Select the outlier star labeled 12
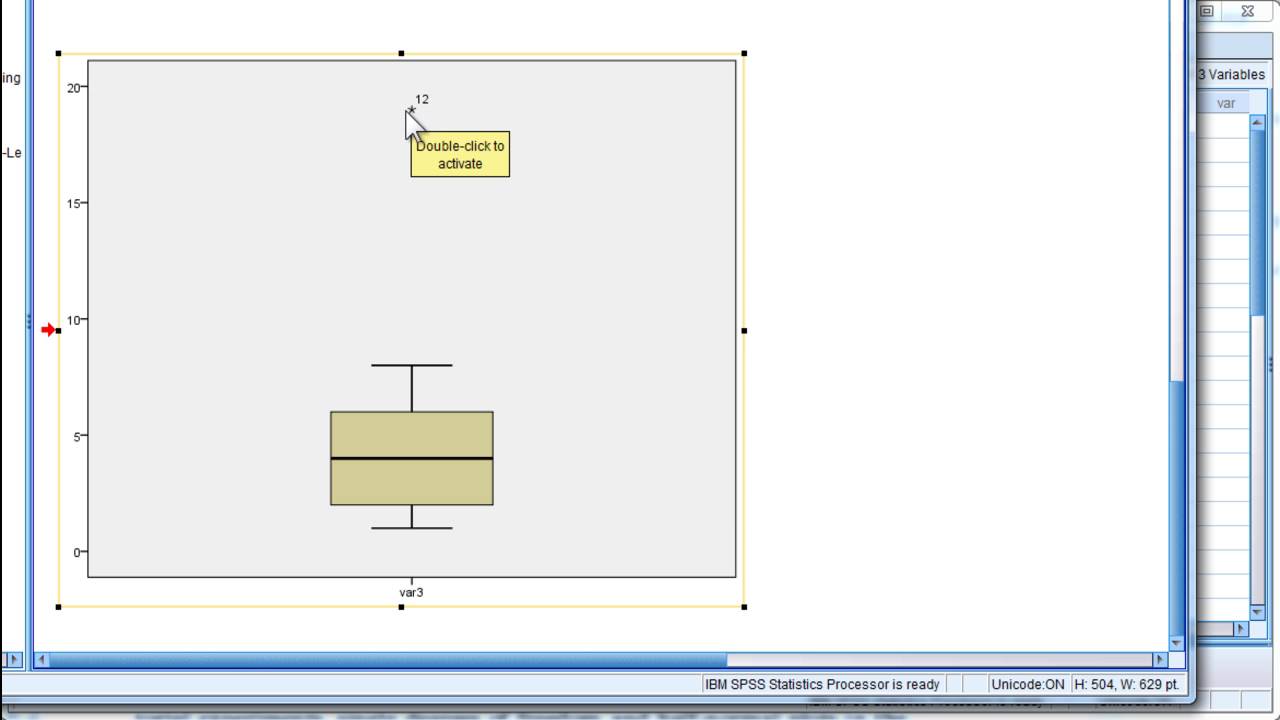 [x=411, y=110]
